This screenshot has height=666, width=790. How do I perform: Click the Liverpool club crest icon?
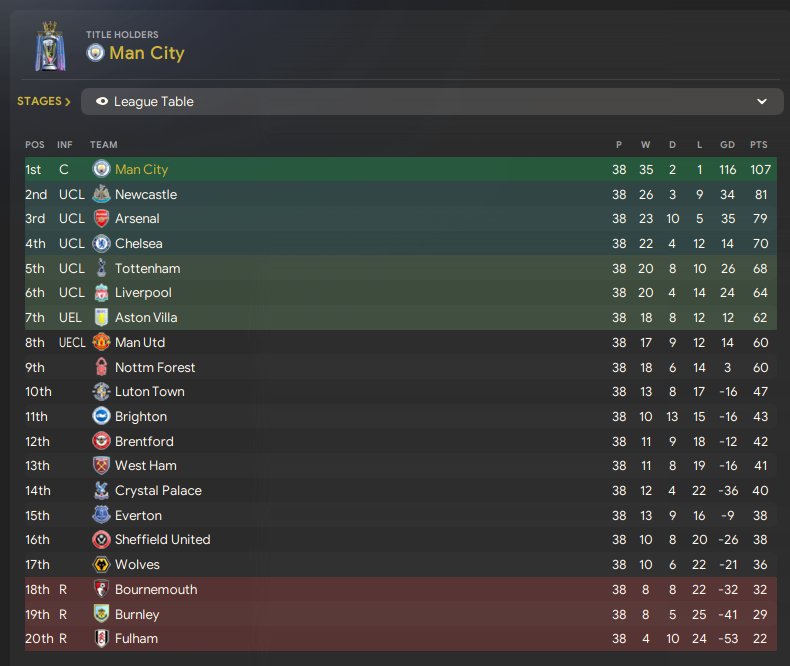point(101,293)
